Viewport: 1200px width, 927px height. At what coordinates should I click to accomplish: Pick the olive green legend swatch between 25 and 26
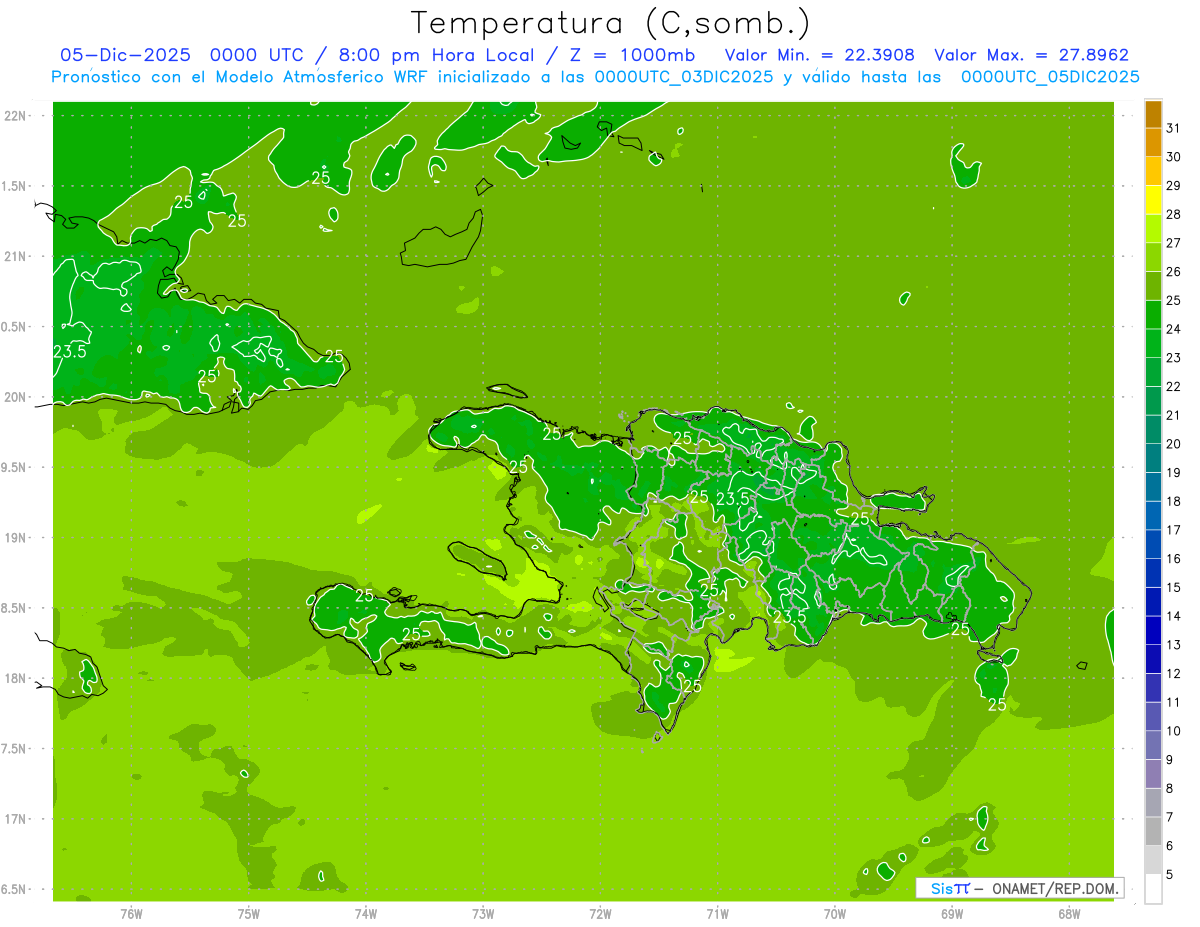(1153, 286)
